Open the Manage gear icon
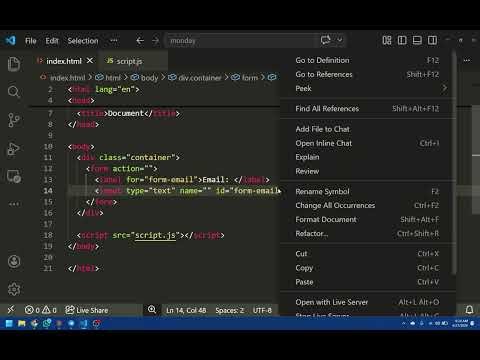The width and height of the screenshot is (480, 360). tap(14, 289)
